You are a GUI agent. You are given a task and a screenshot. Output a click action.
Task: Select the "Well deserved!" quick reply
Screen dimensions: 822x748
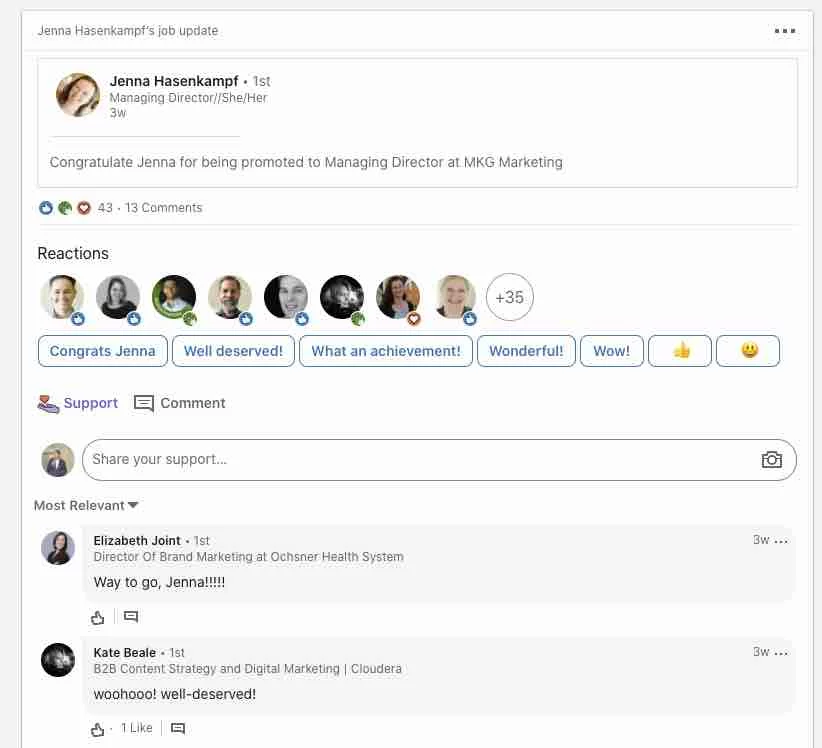(233, 351)
